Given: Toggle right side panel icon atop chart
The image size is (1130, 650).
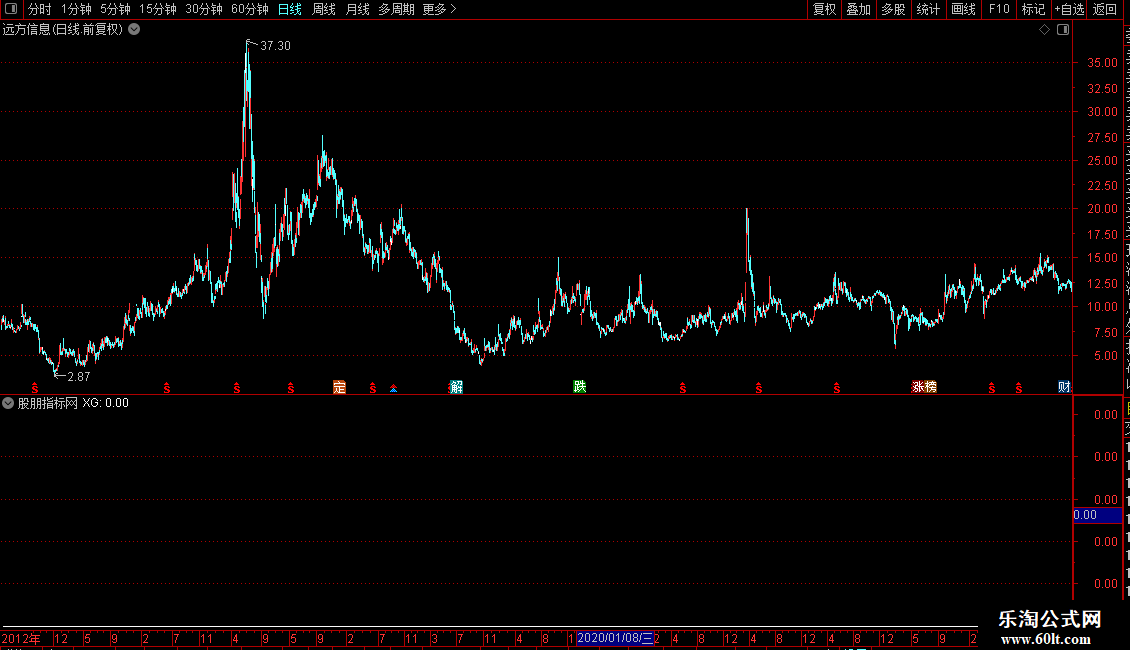Looking at the screenshot, I should click(1063, 30).
